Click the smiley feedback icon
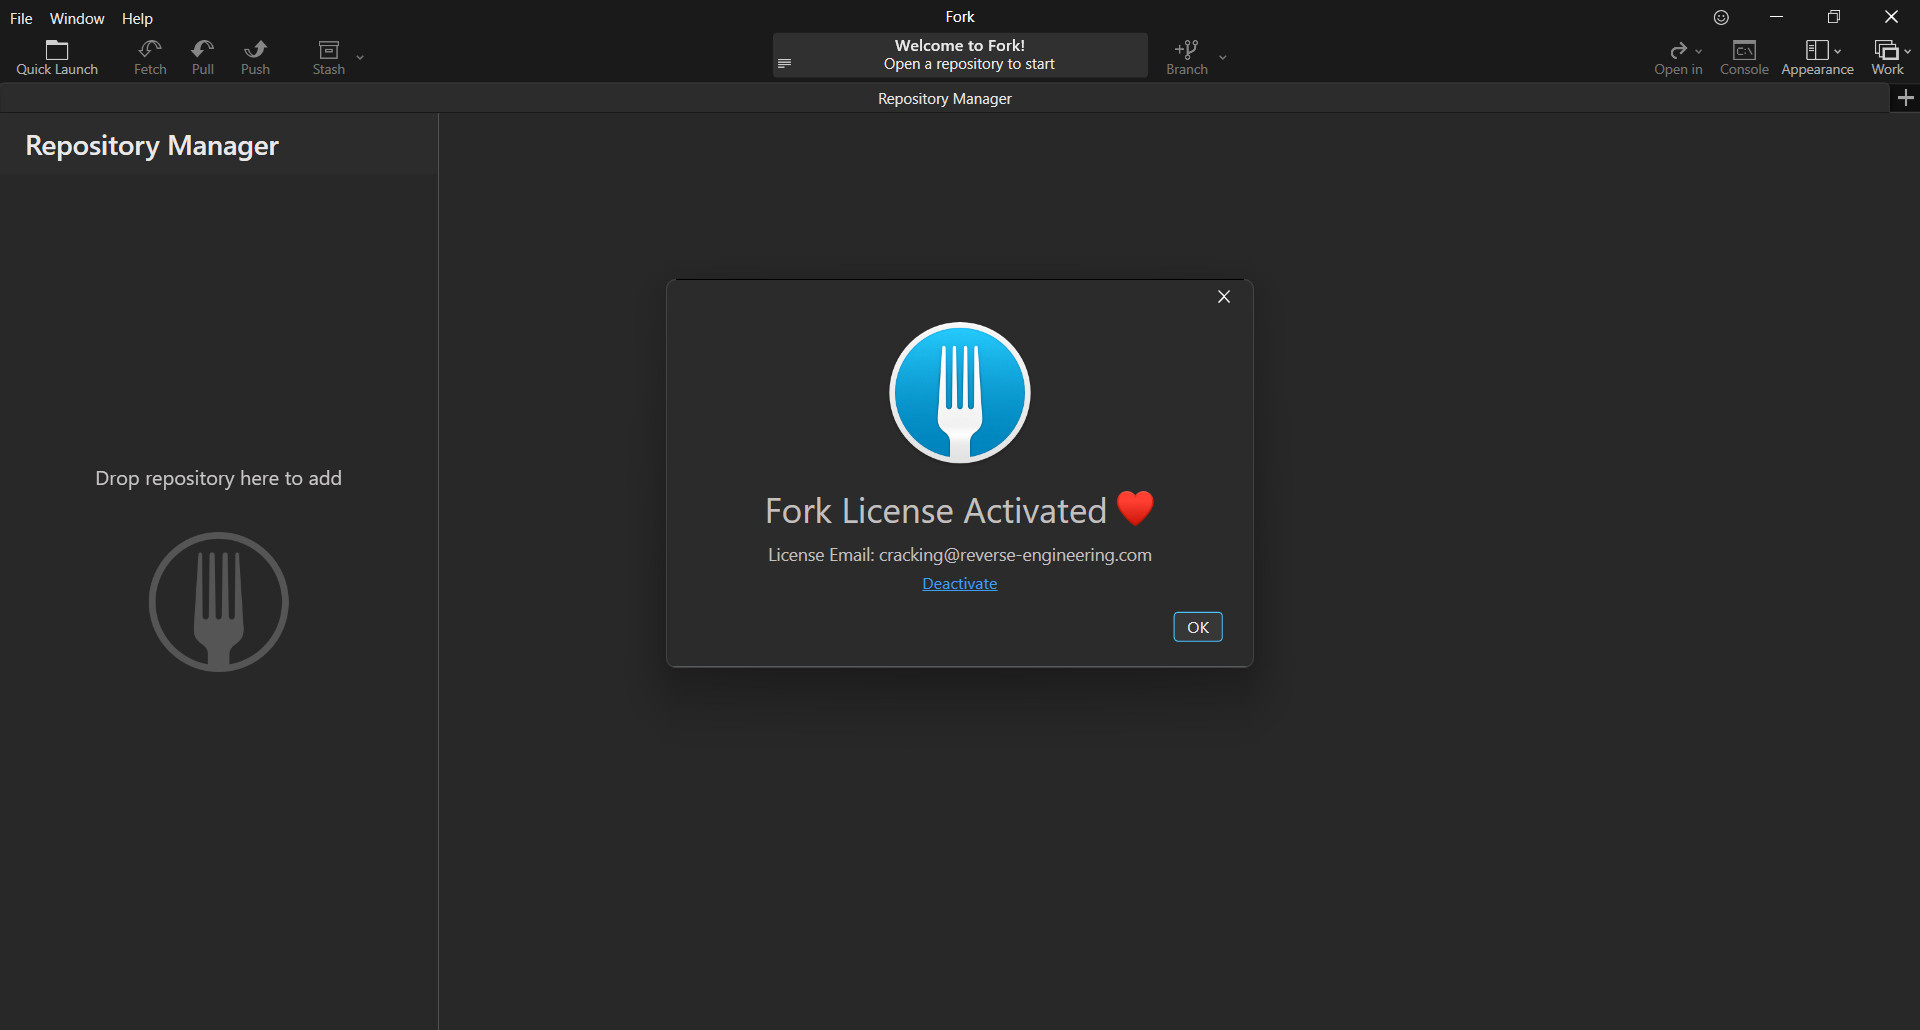The width and height of the screenshot is (1920, 1030). click(1721, 17)
